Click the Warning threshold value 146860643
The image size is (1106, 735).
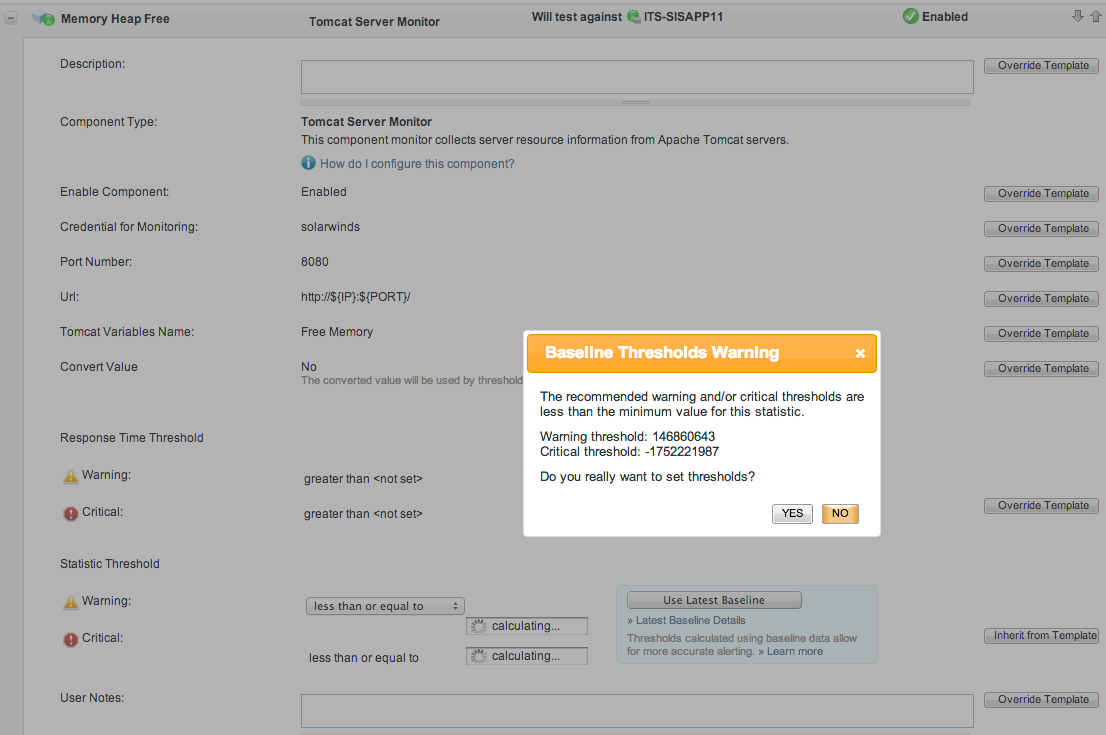[683, 437]
